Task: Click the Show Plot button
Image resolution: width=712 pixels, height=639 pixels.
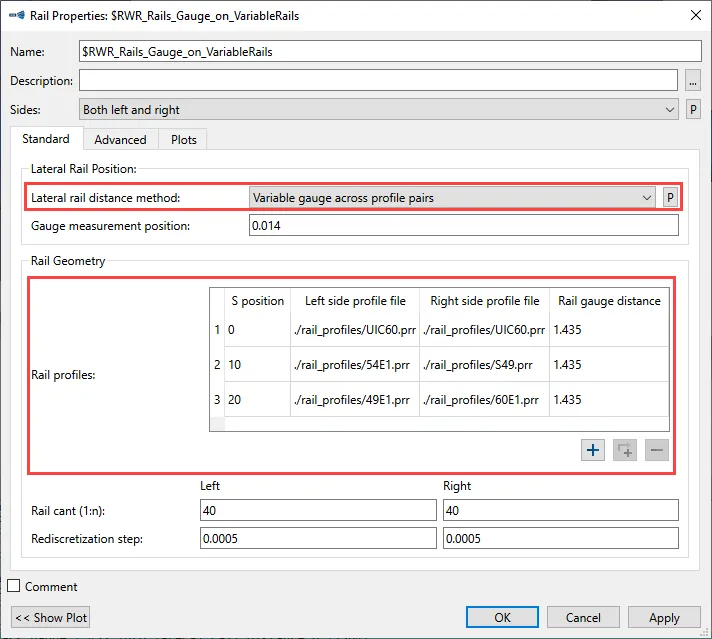Action: (52, 618)
